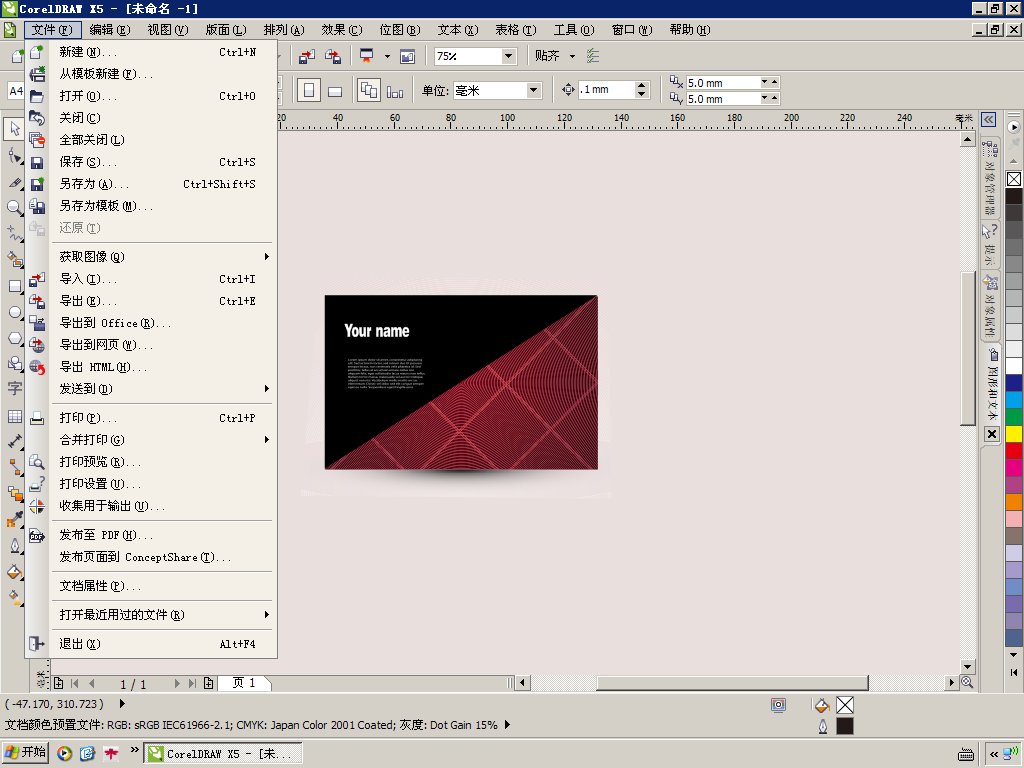Go to last page arrow in navigator

pyautogui.click(x=192, y=683)
